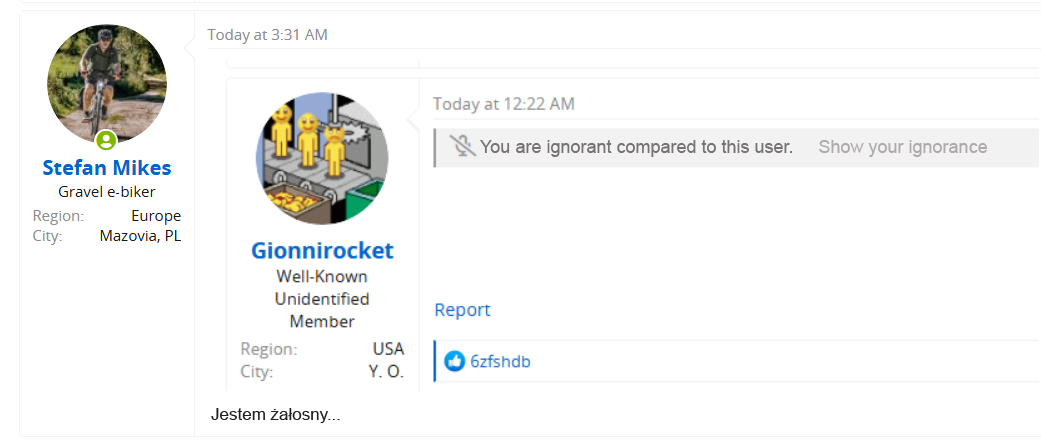Open Stefan Mikes' profile username link
This screenshot has width=1041, height=443.
tap(107, 168)
